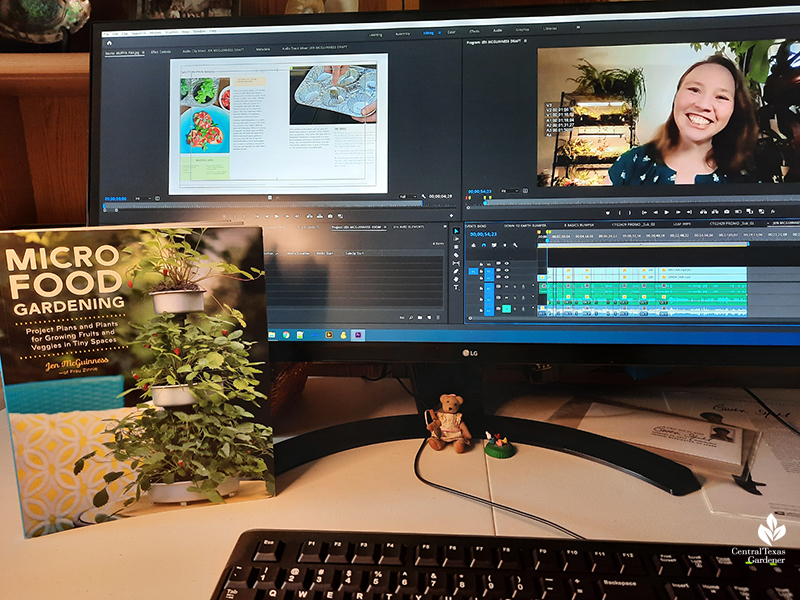The height and width of the screenshot is (600, 800).
Task: Toggle Linked Selection in timeline
Action: (x=494, y=245)
